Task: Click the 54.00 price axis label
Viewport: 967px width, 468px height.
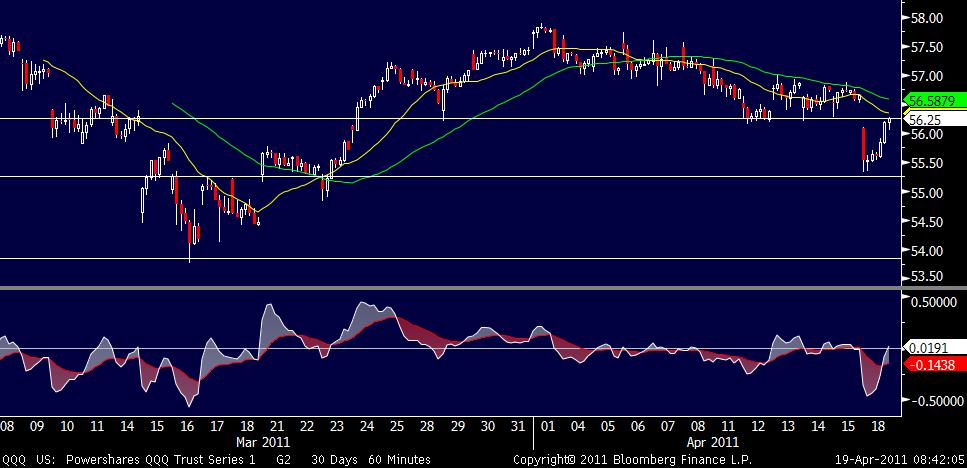Action: [926, 251]
